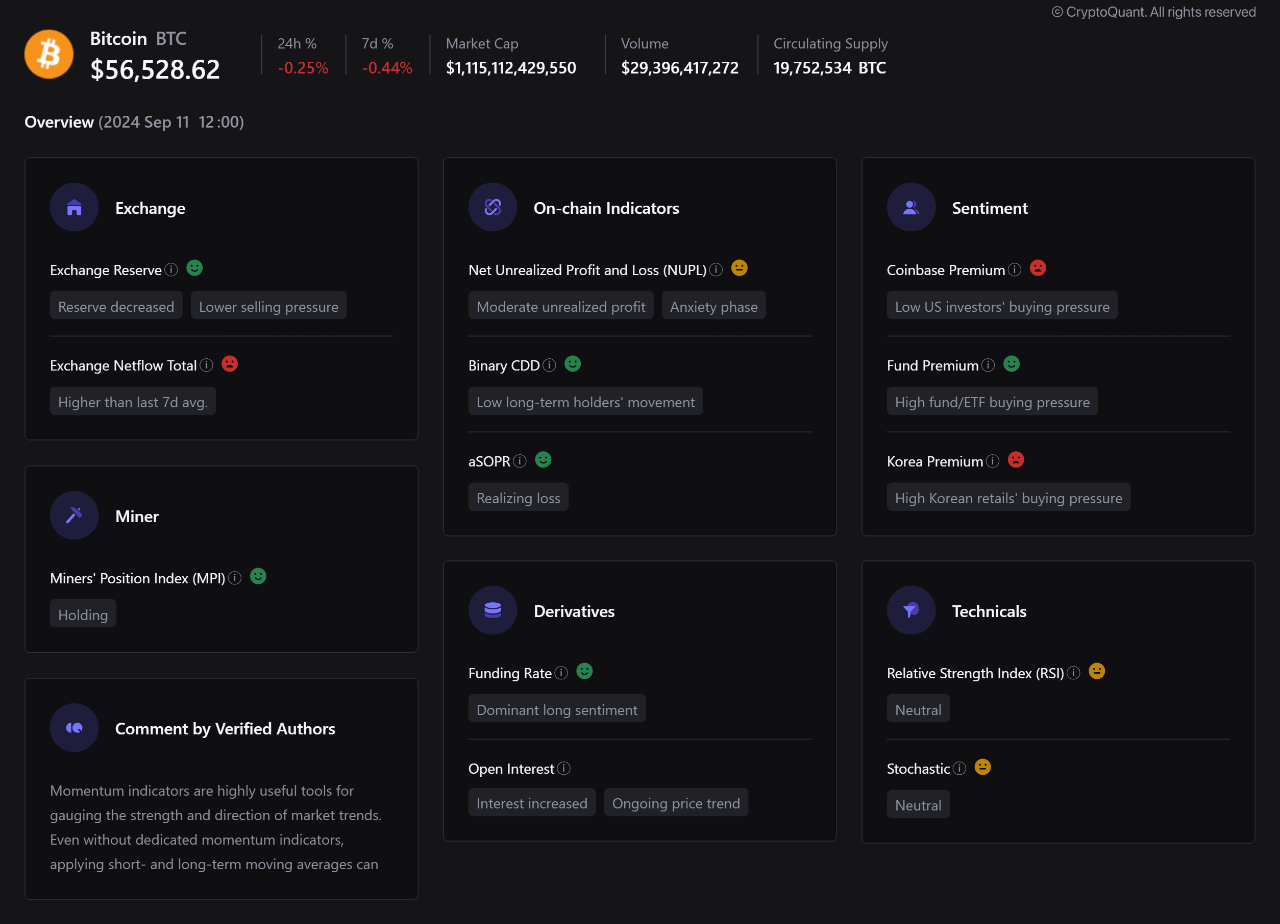1280x924 pixels.
Task: Open the info tooltip for Exchange Reserve
Action: click(171, 270)
